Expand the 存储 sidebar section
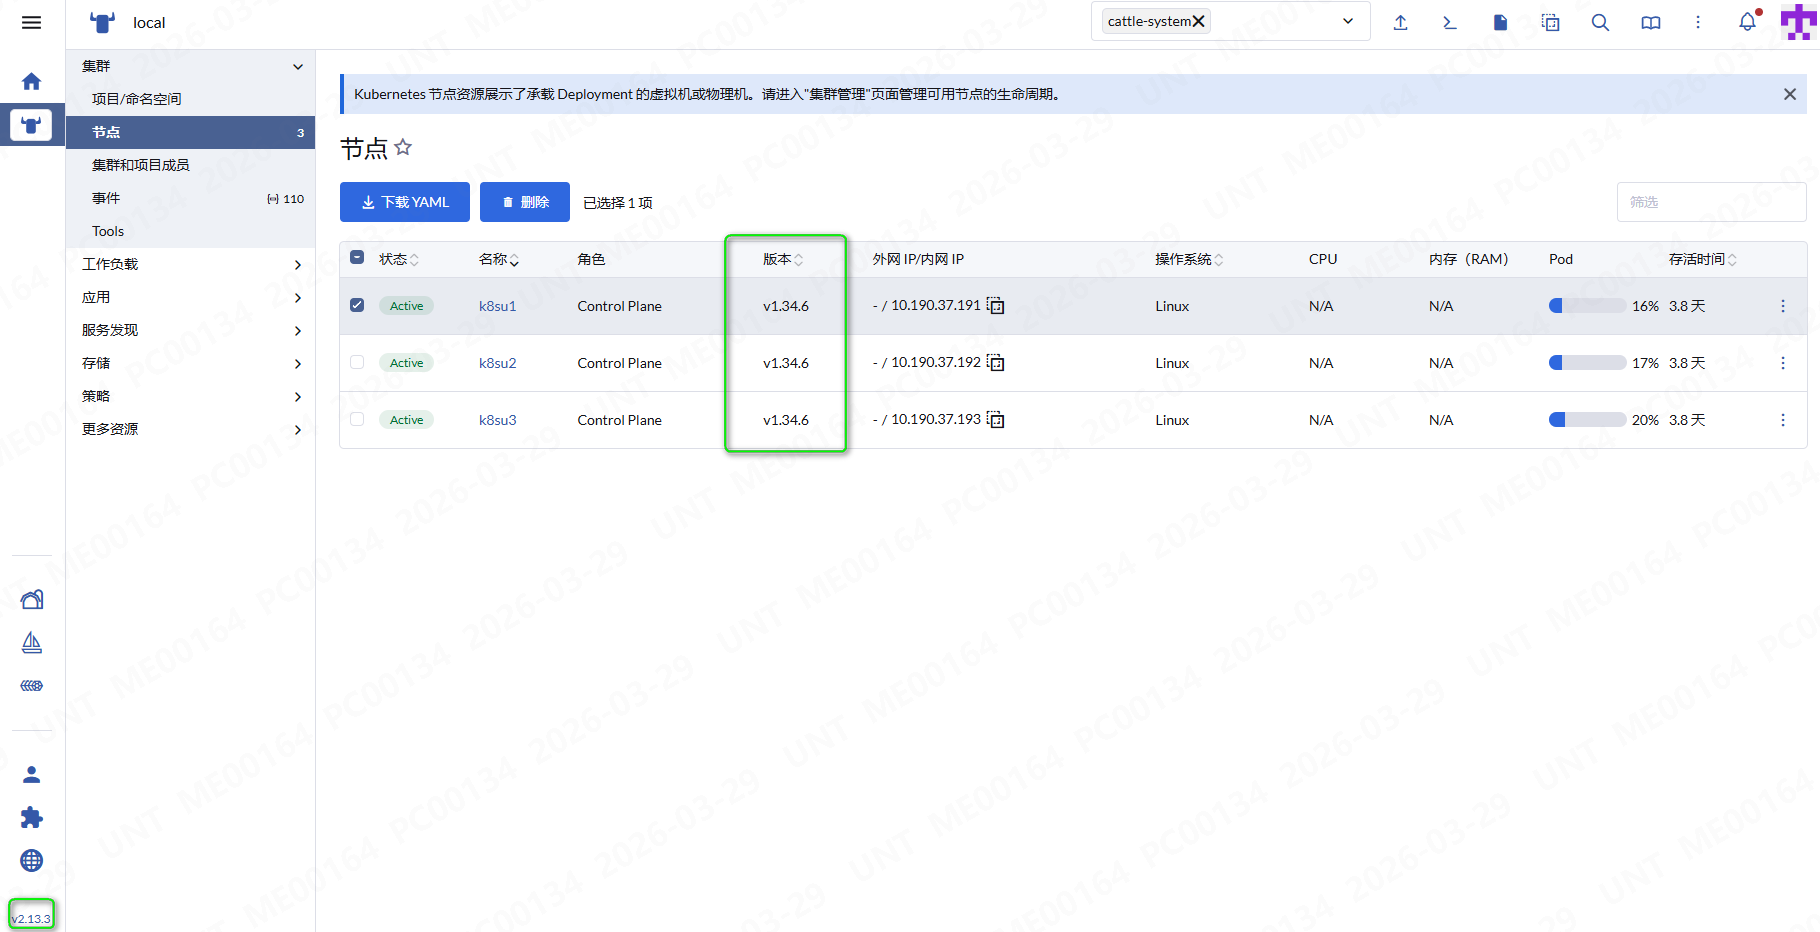 190,363
